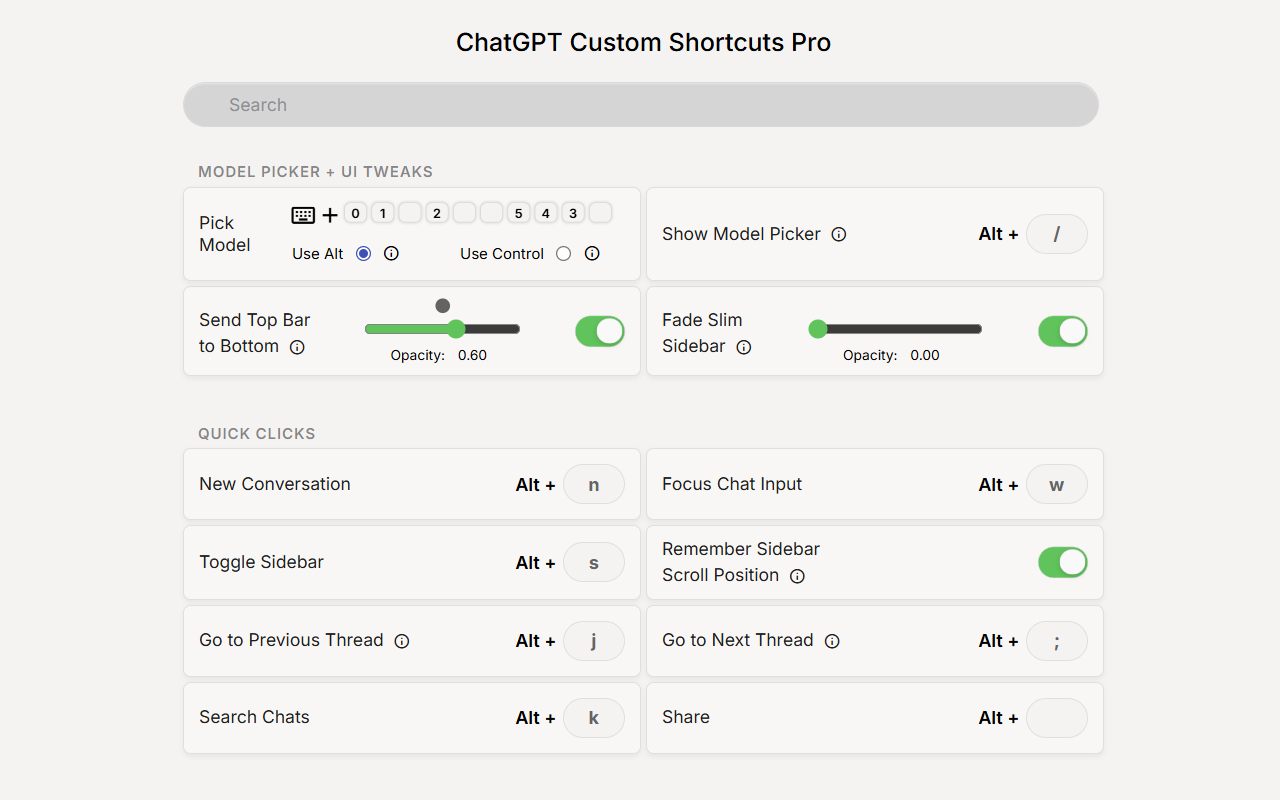
Task: Click the 'QUICK CLICKS' section heading
Action: pyautogui.click(x=257, y=434)
